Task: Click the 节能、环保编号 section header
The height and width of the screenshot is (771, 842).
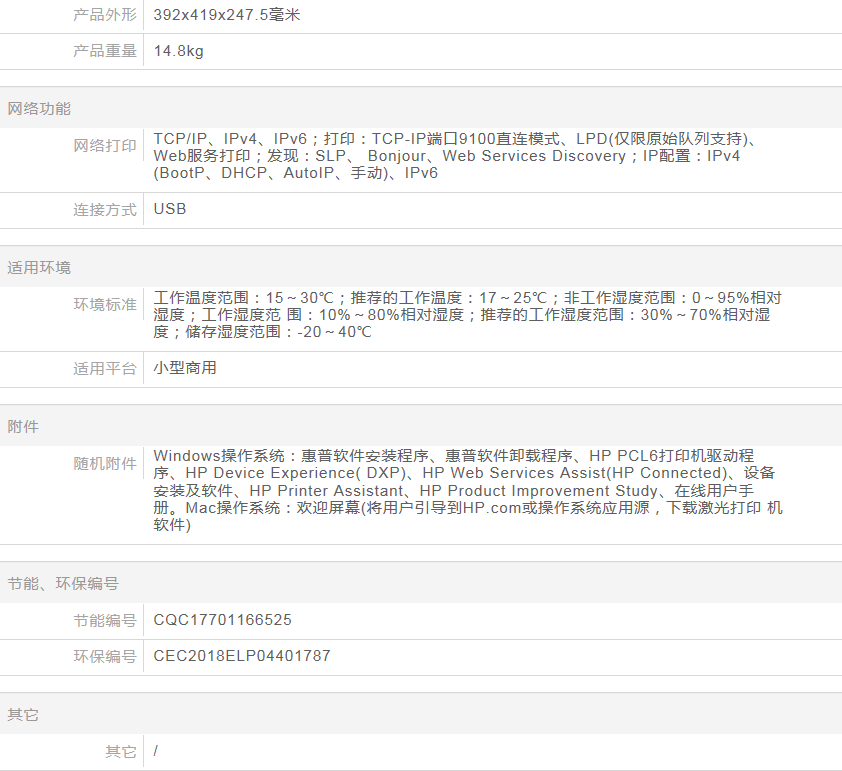Action: click(63, 584)
